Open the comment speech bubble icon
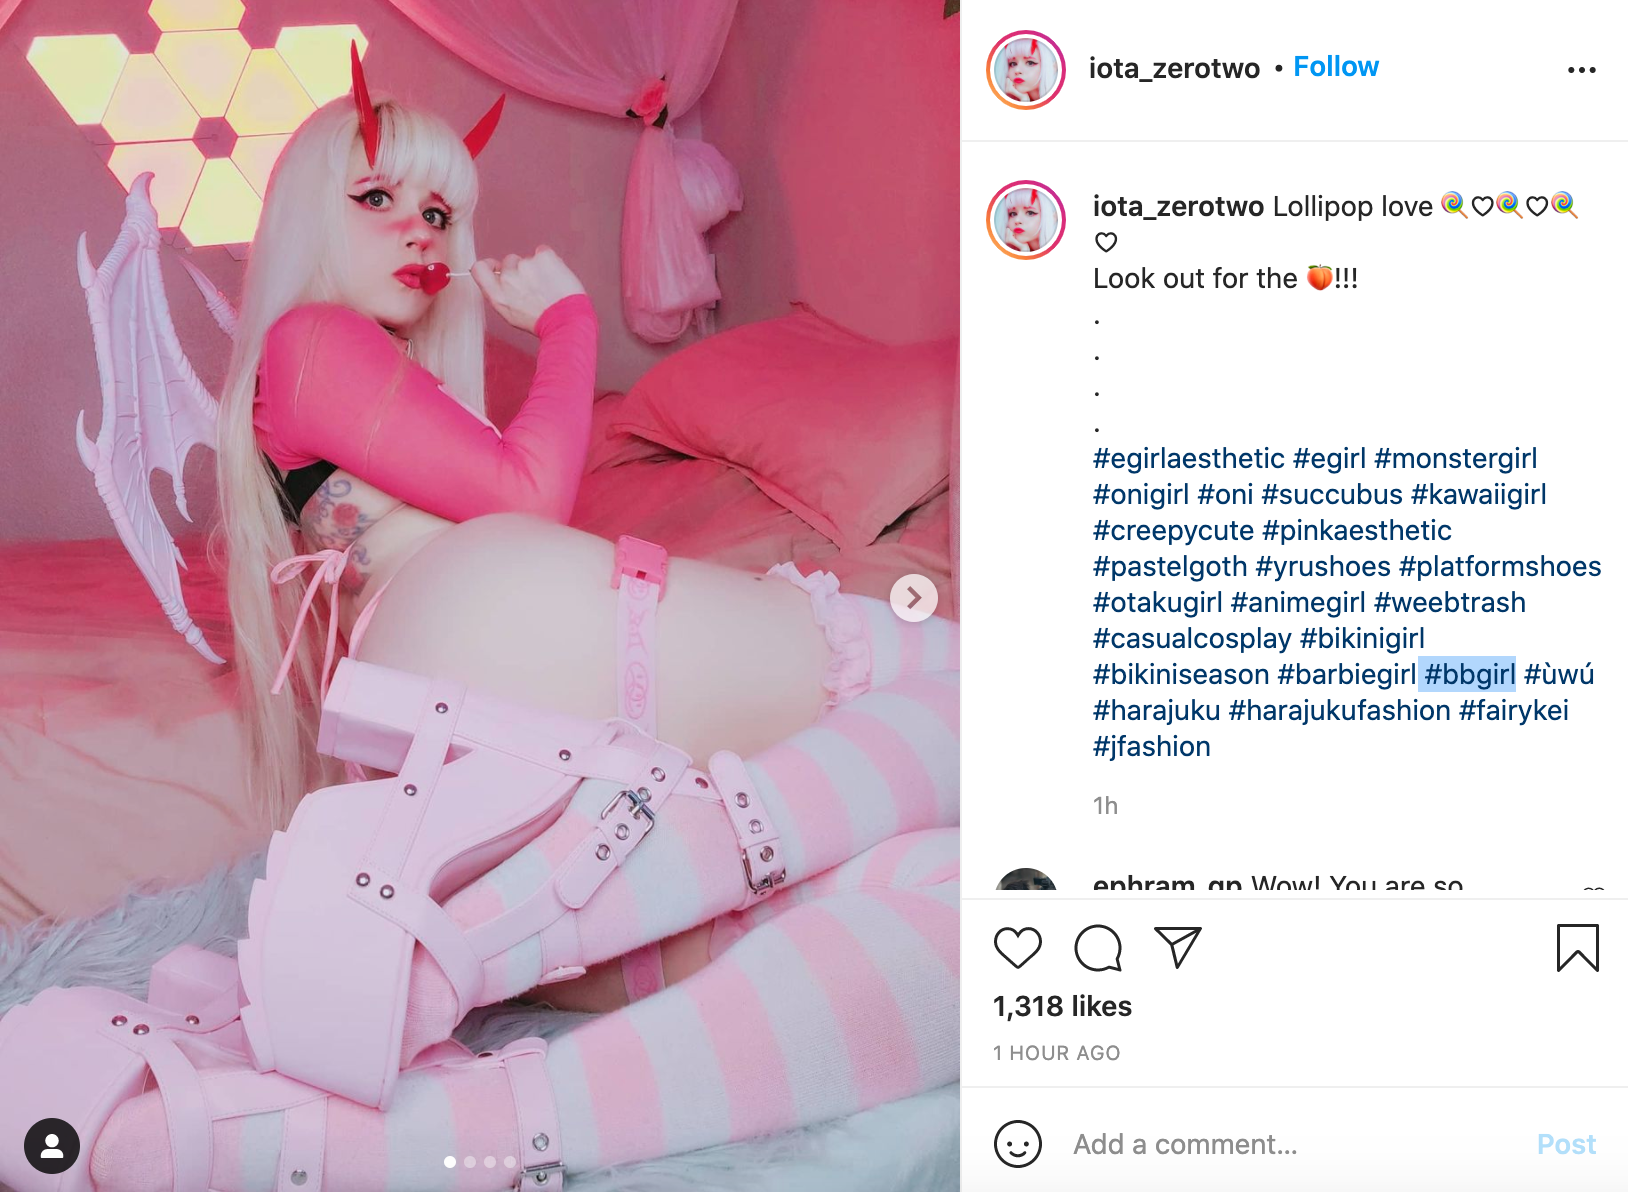 [x=1098, y=948]
